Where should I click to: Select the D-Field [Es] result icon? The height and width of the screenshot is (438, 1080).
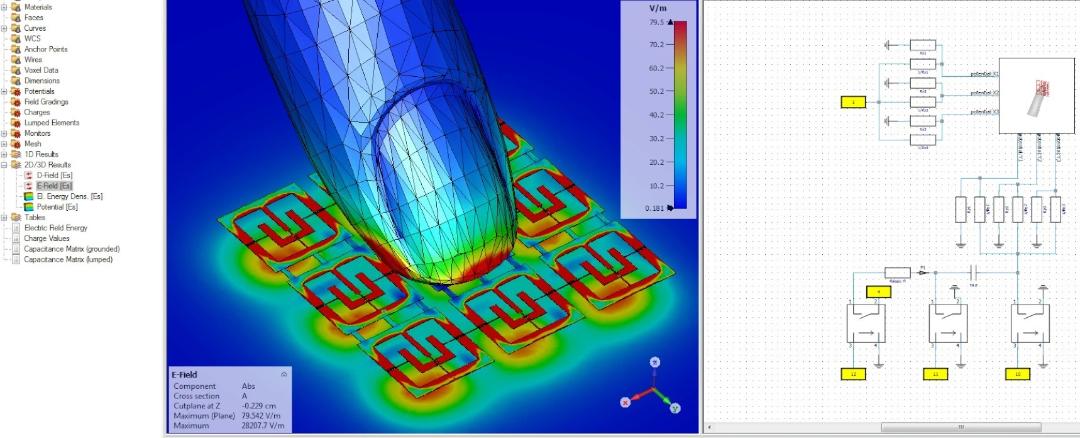(x=28, y=176)
